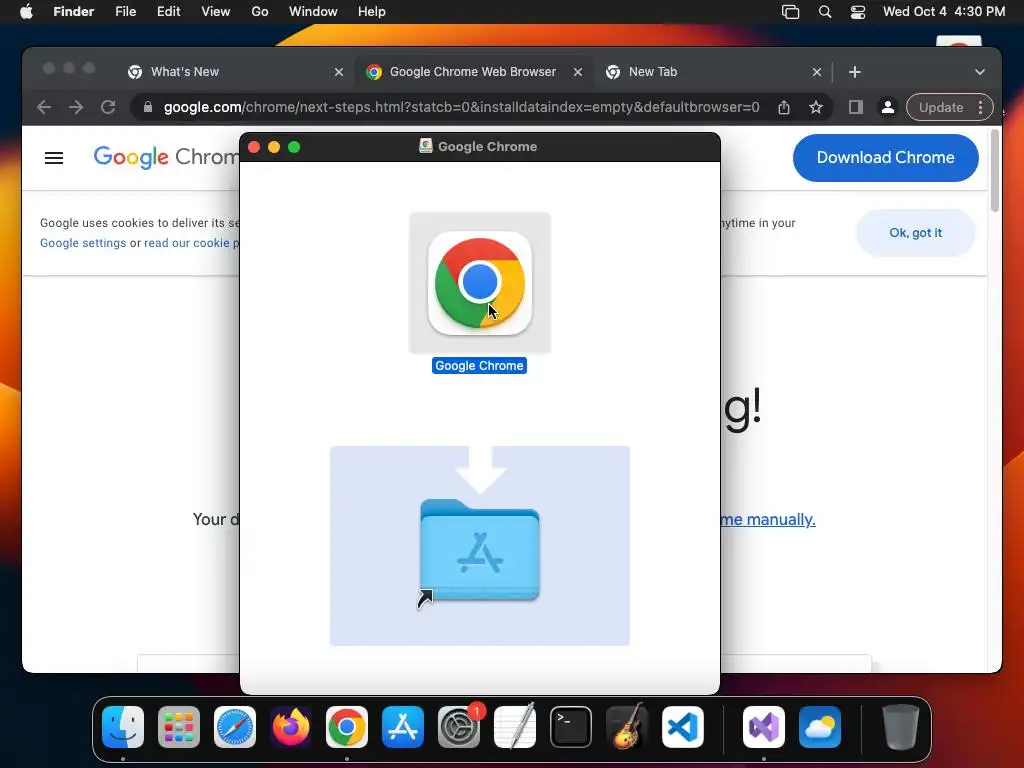1024x768 pixels.
Task: Click the Stage Manager icon in menu bar
Action: point(790,12)
